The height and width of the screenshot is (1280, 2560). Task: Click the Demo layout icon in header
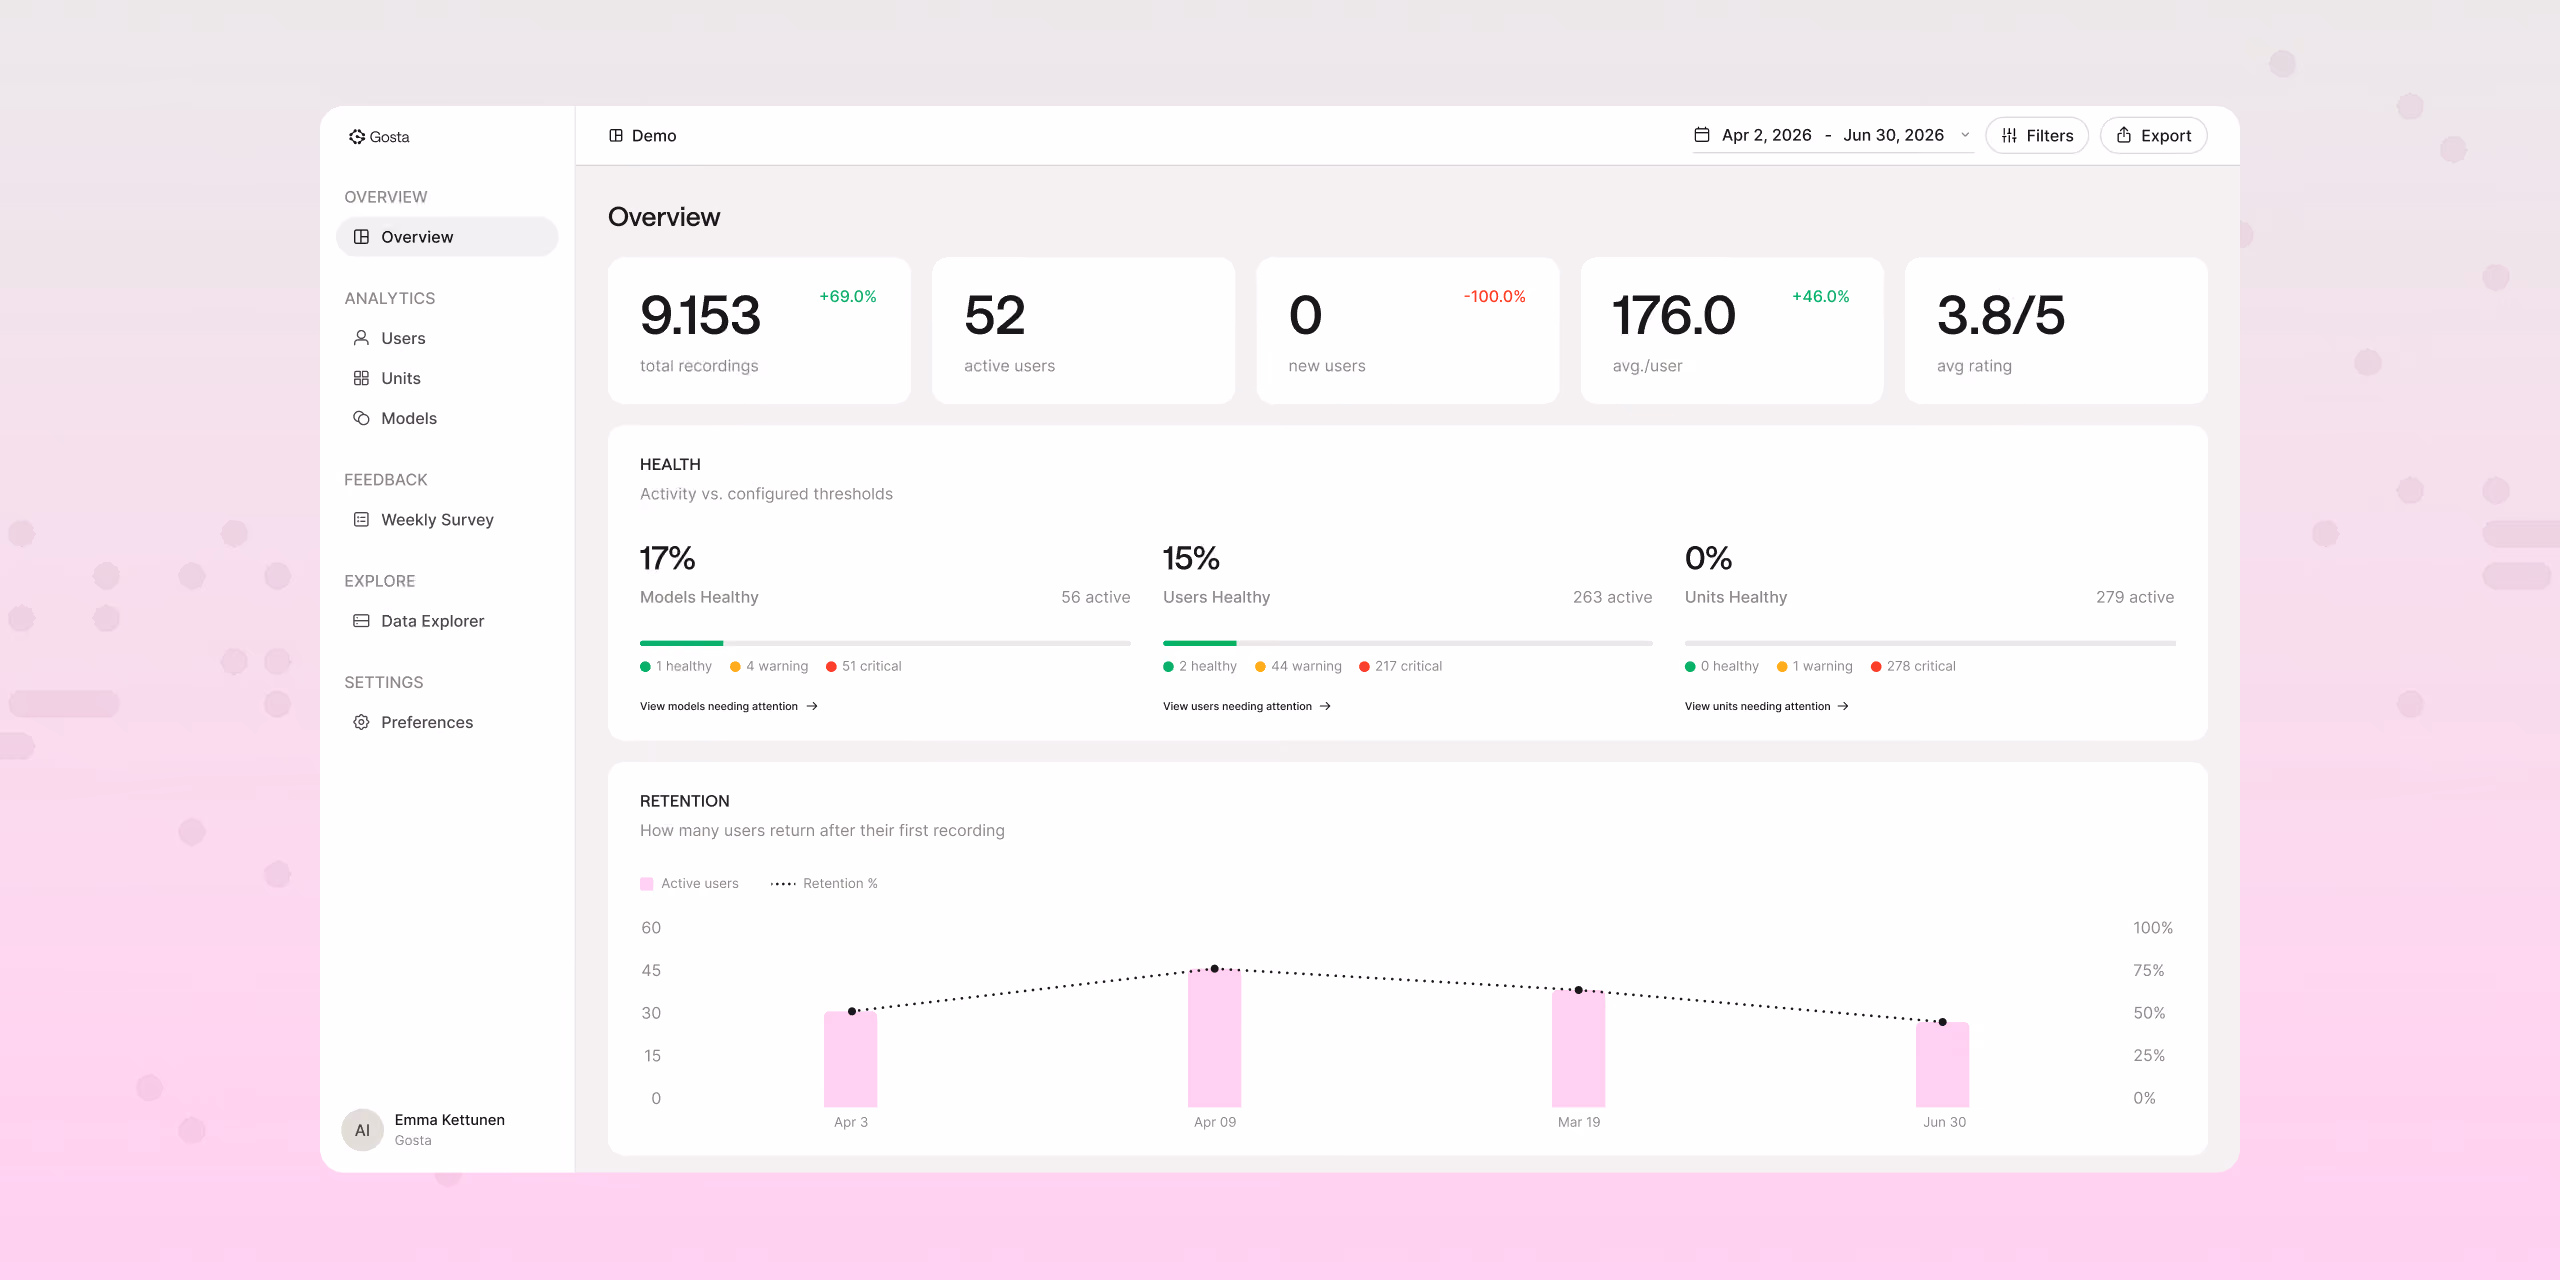616,136
